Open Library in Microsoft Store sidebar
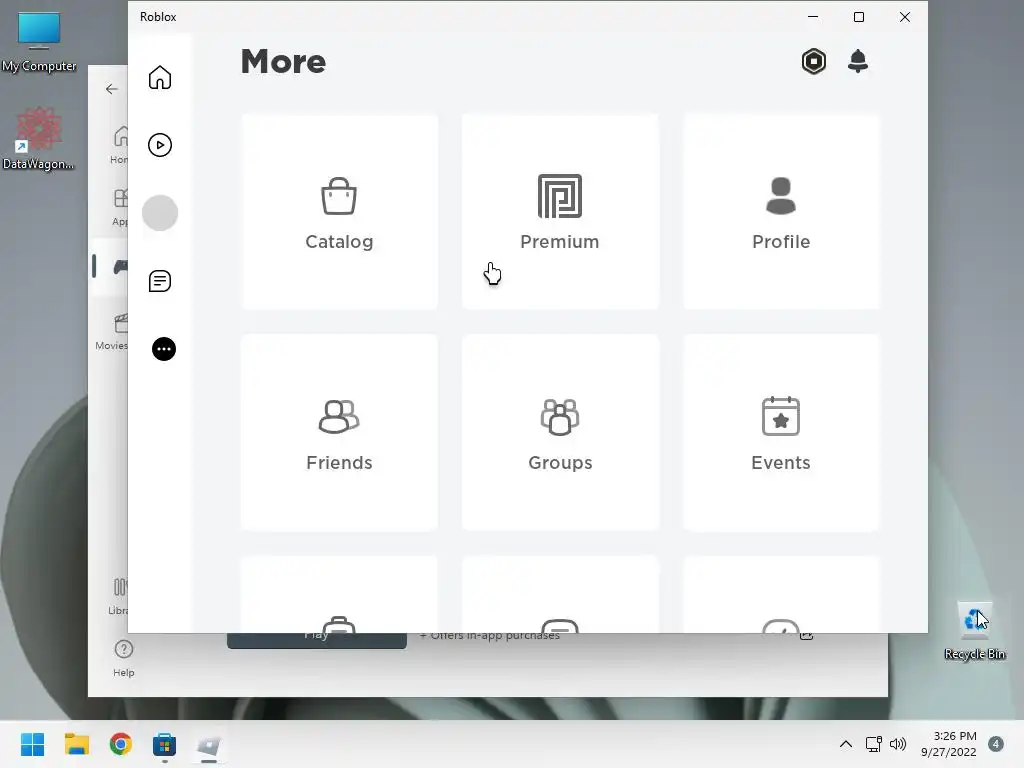1024x768 pixels. (x=118, y=596)
